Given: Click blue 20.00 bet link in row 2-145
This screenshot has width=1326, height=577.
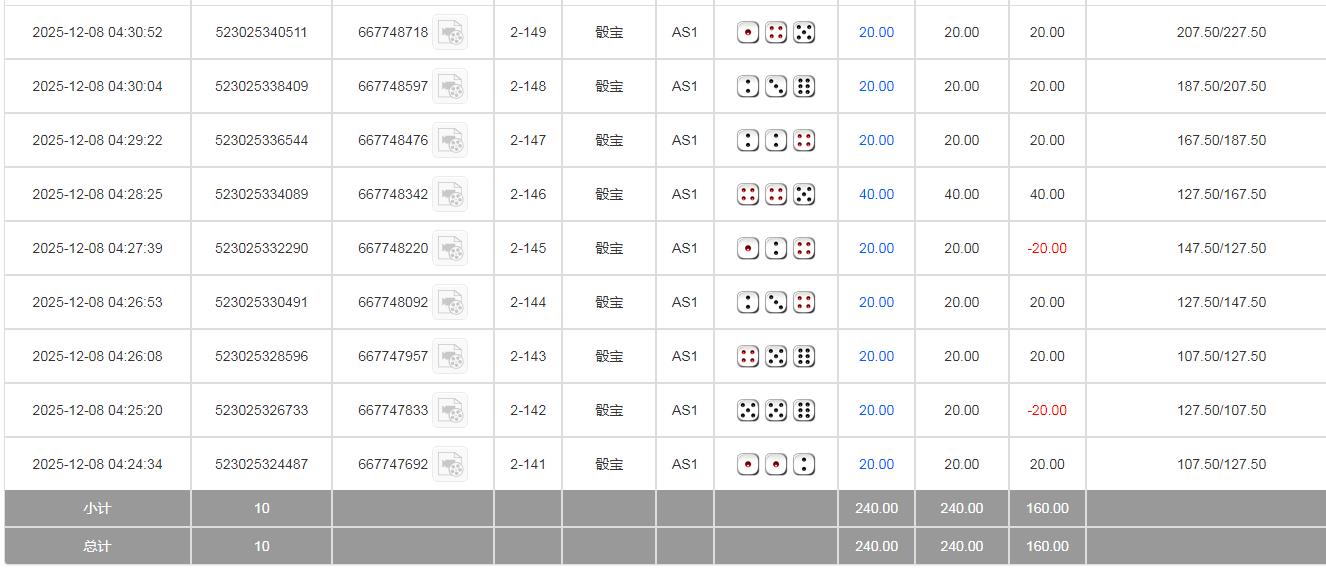Looking at the screenshot, I should click(x=876, y=249).
